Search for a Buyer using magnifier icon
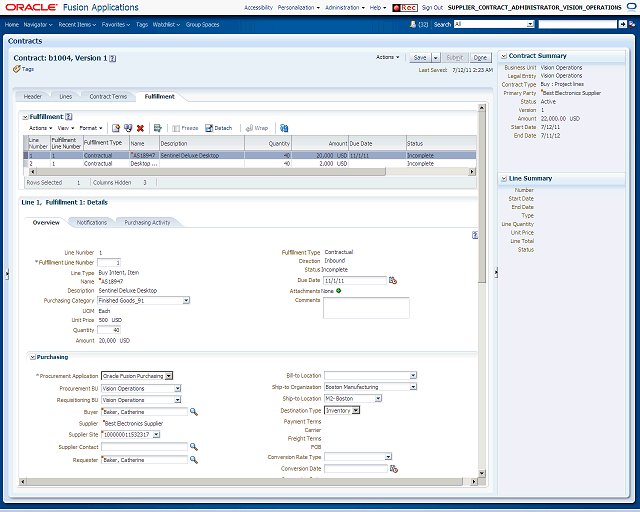The width and height of the screenshot is (640, 512). click(194, 412)
